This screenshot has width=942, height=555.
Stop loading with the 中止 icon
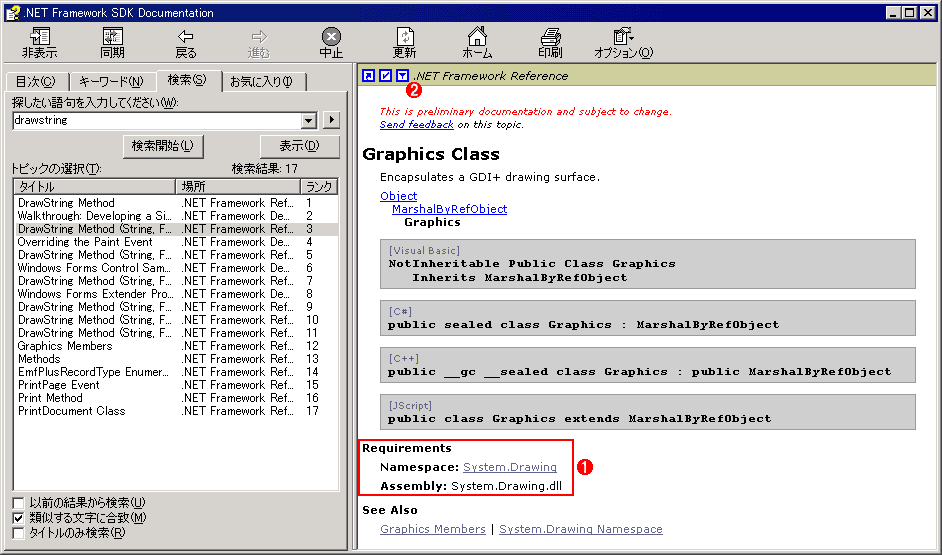click(x=331, y=43)
